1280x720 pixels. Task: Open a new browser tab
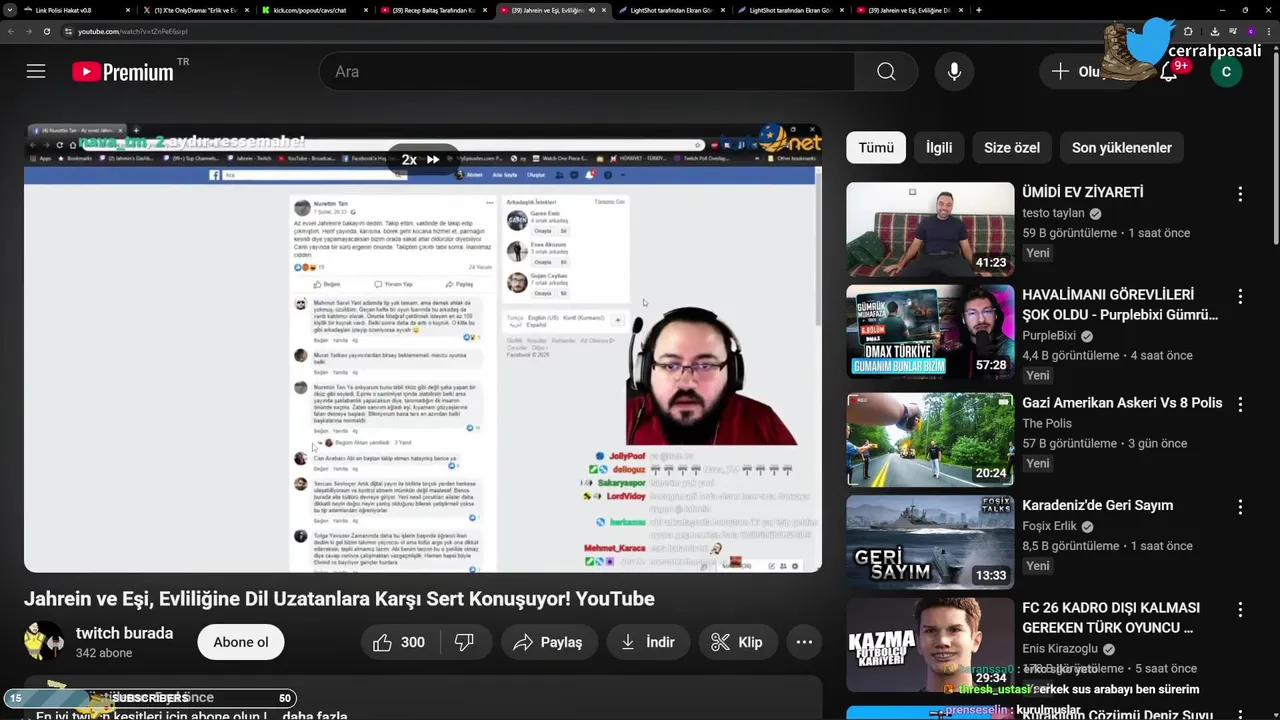(x=978, y=10)
